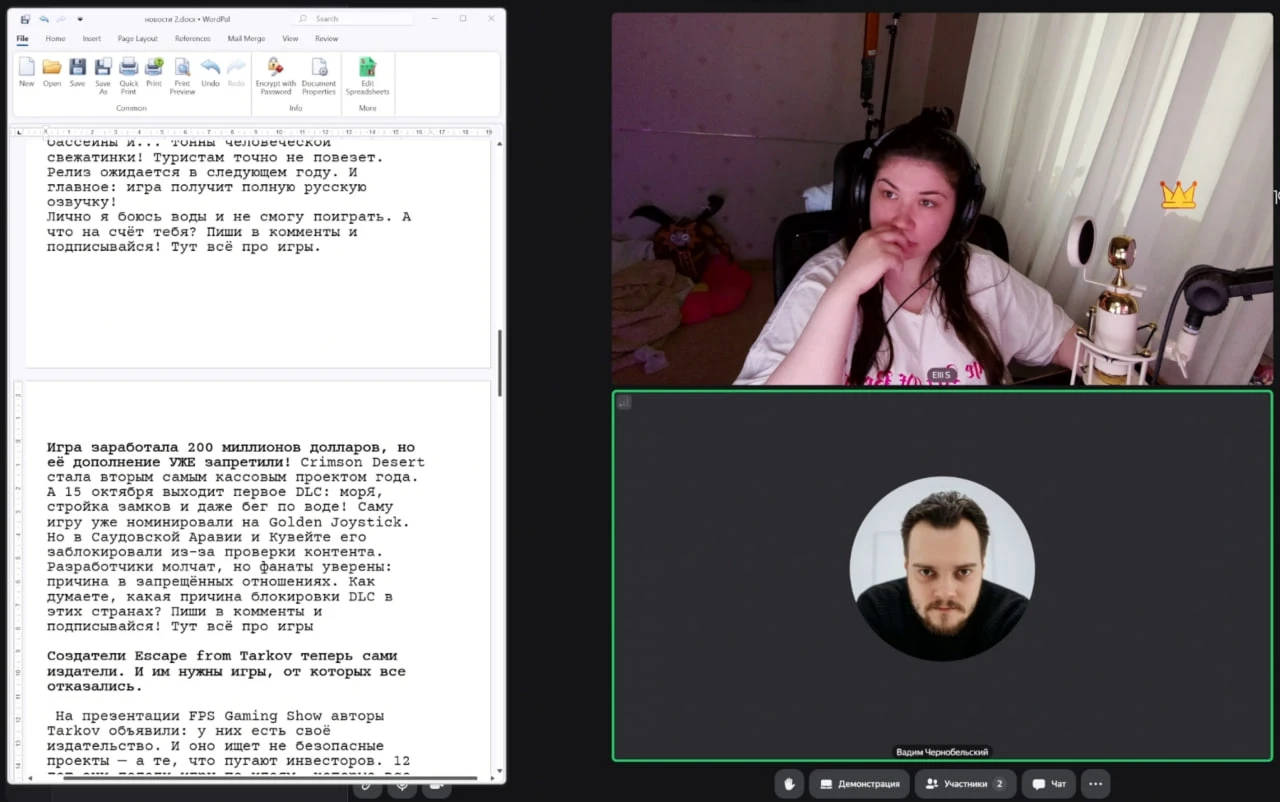
Task: Click the heading text "Создатели Escape from Tarkov"
Action: coord(167,656)
